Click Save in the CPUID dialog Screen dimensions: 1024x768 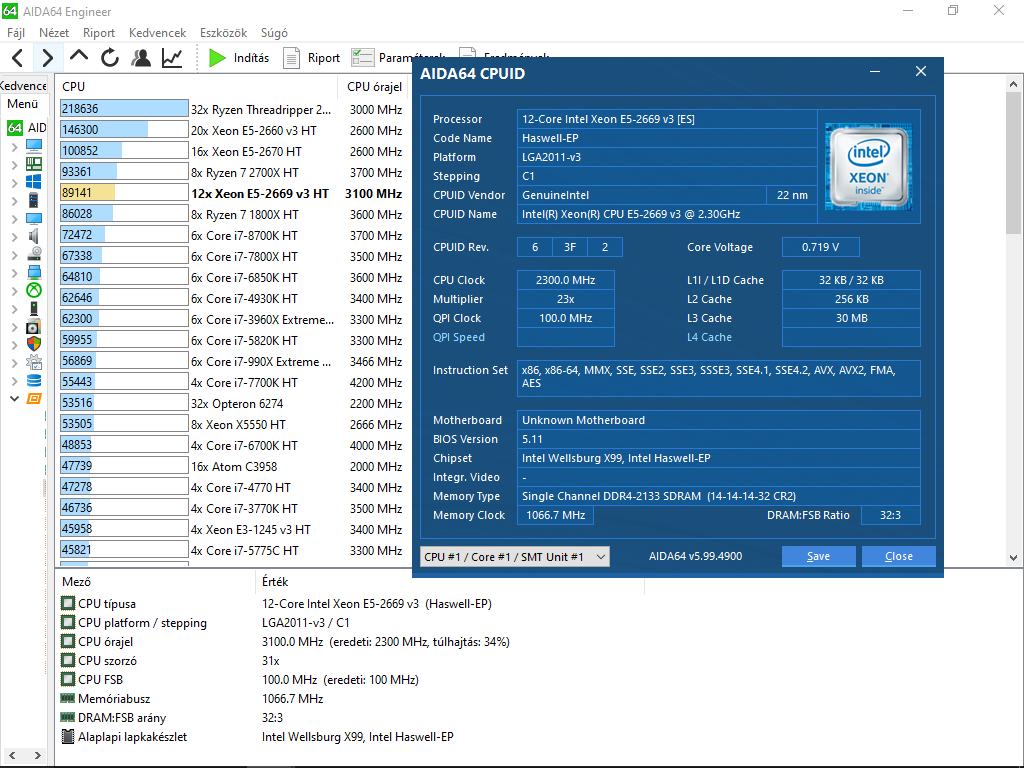(x=818, y=557)
